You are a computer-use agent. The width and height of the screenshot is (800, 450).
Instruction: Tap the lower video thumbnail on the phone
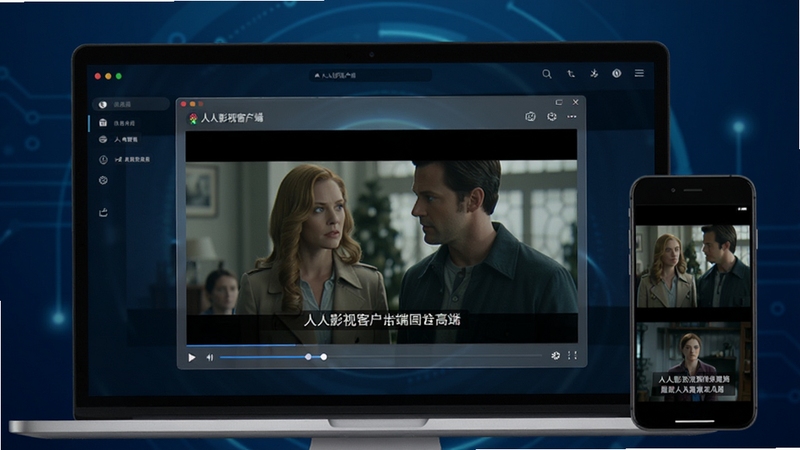pos(693,361)
